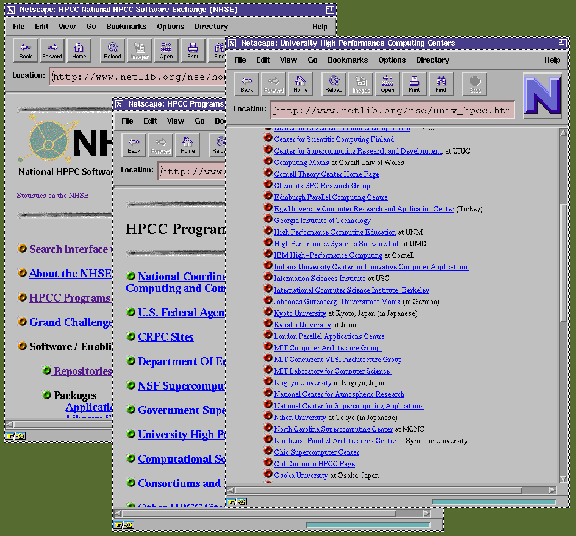Click Reload in the NHSE window toolbar
The width and height of the screenshot is (576, 536).
pyautogui.click(x=112, y=50)
